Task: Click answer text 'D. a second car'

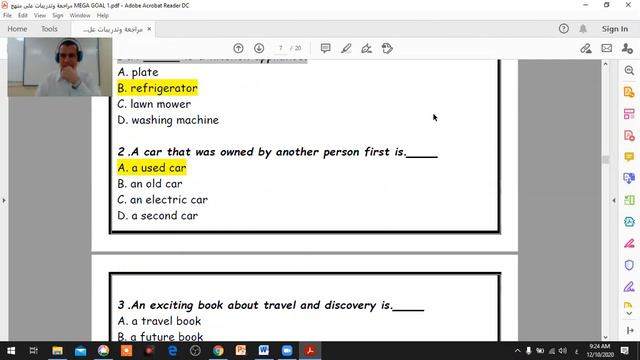Action: [158, 216]
